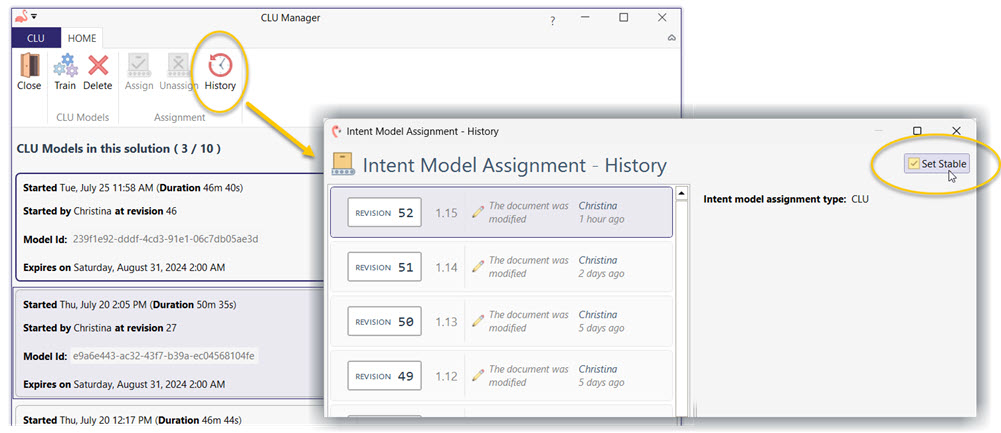The image size is (1001, 433).
Task: Click the version 1.12 label
Action: point(446,376)
